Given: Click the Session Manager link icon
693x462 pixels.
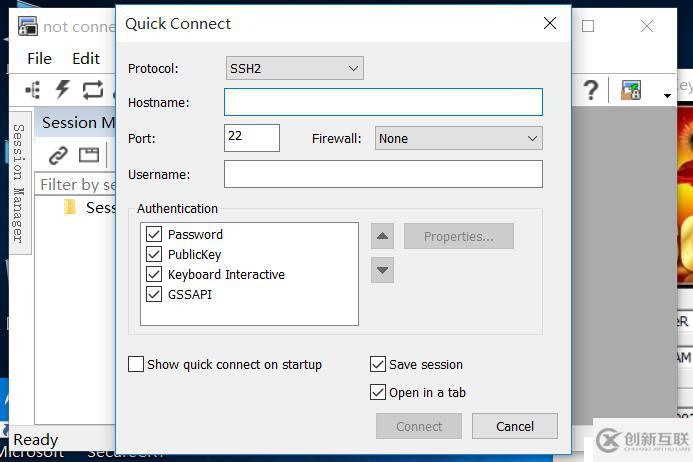Looking at the screenshot, I should (58, 155).
